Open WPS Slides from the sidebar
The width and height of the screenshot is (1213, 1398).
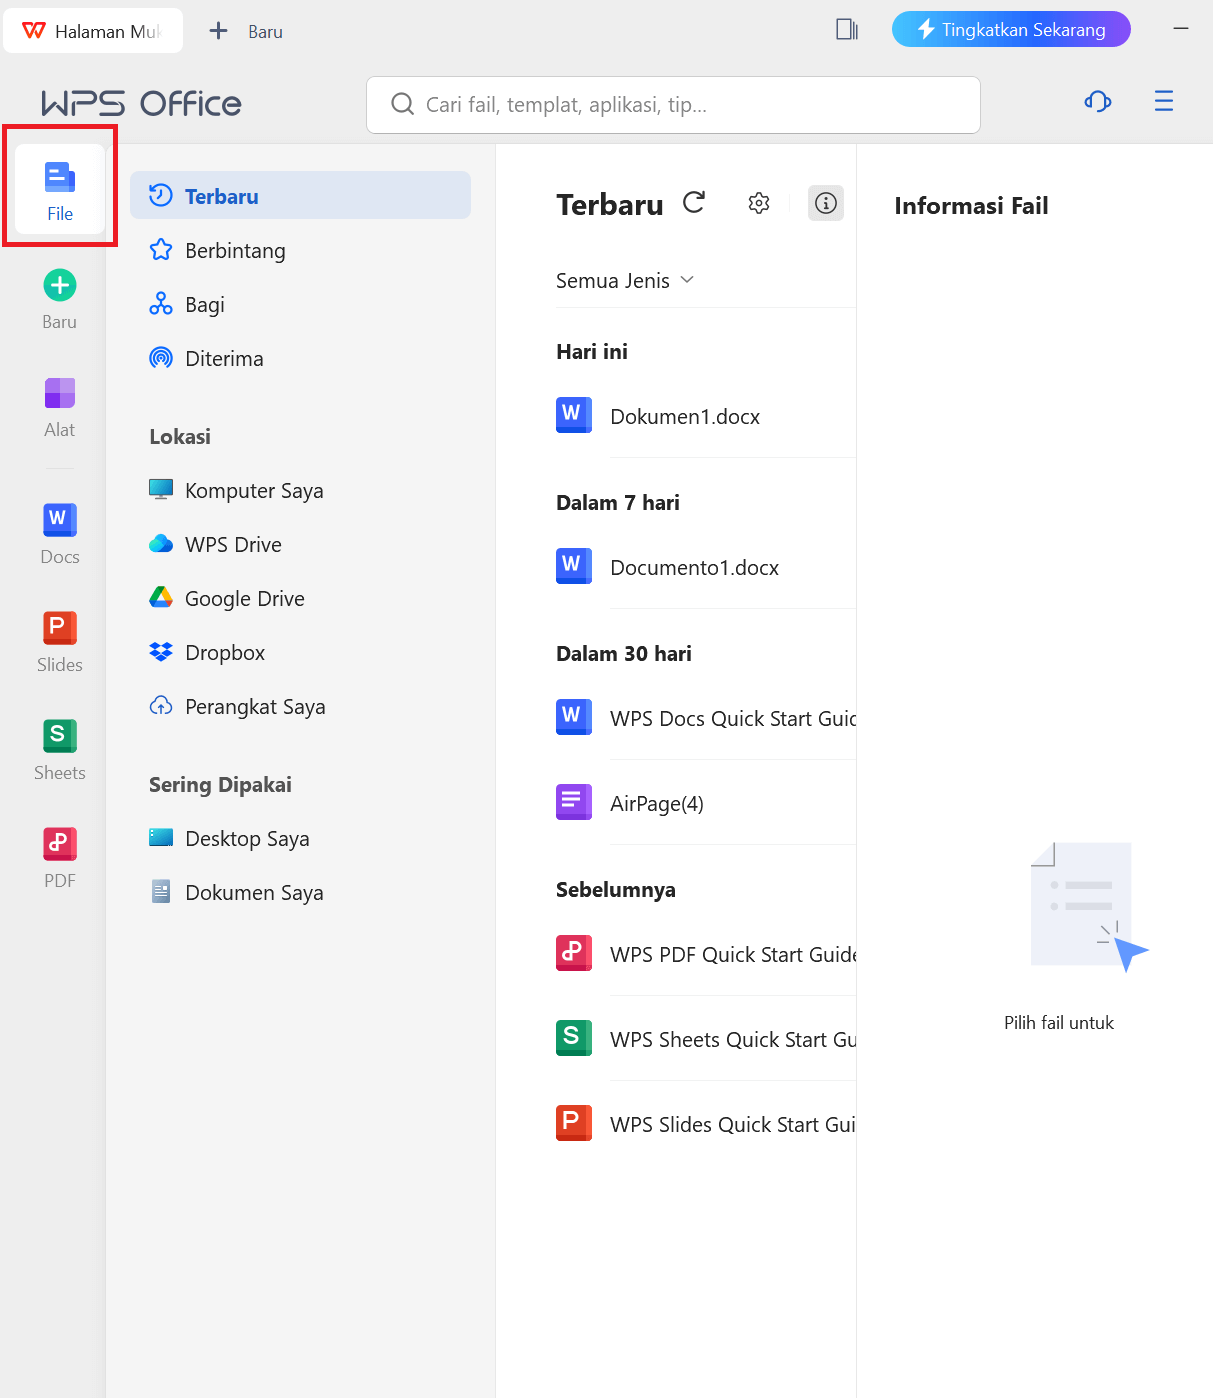coord(59,638)
